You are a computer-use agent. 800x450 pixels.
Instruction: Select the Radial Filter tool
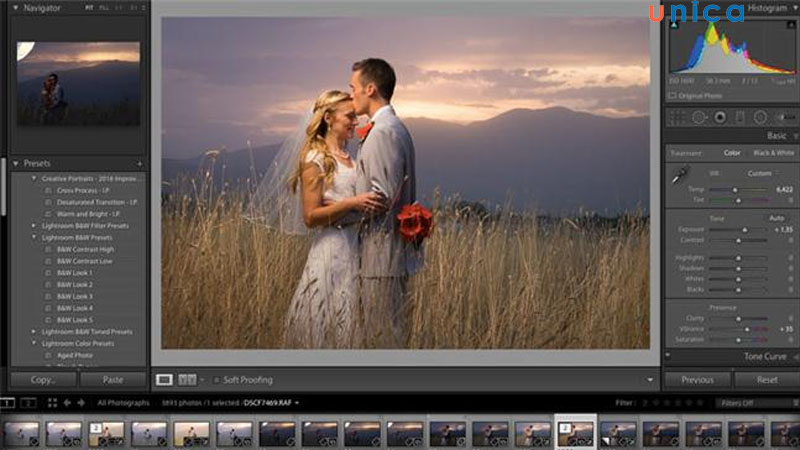760,117
